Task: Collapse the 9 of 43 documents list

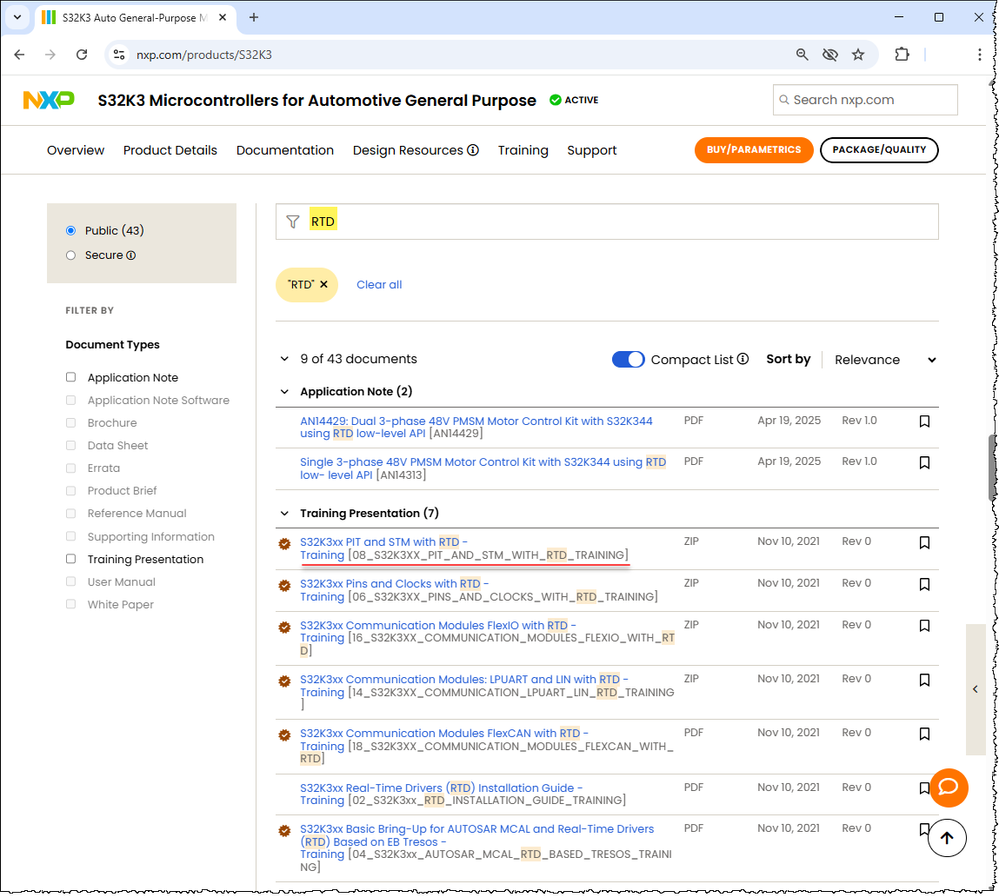Action: point(284,359)
